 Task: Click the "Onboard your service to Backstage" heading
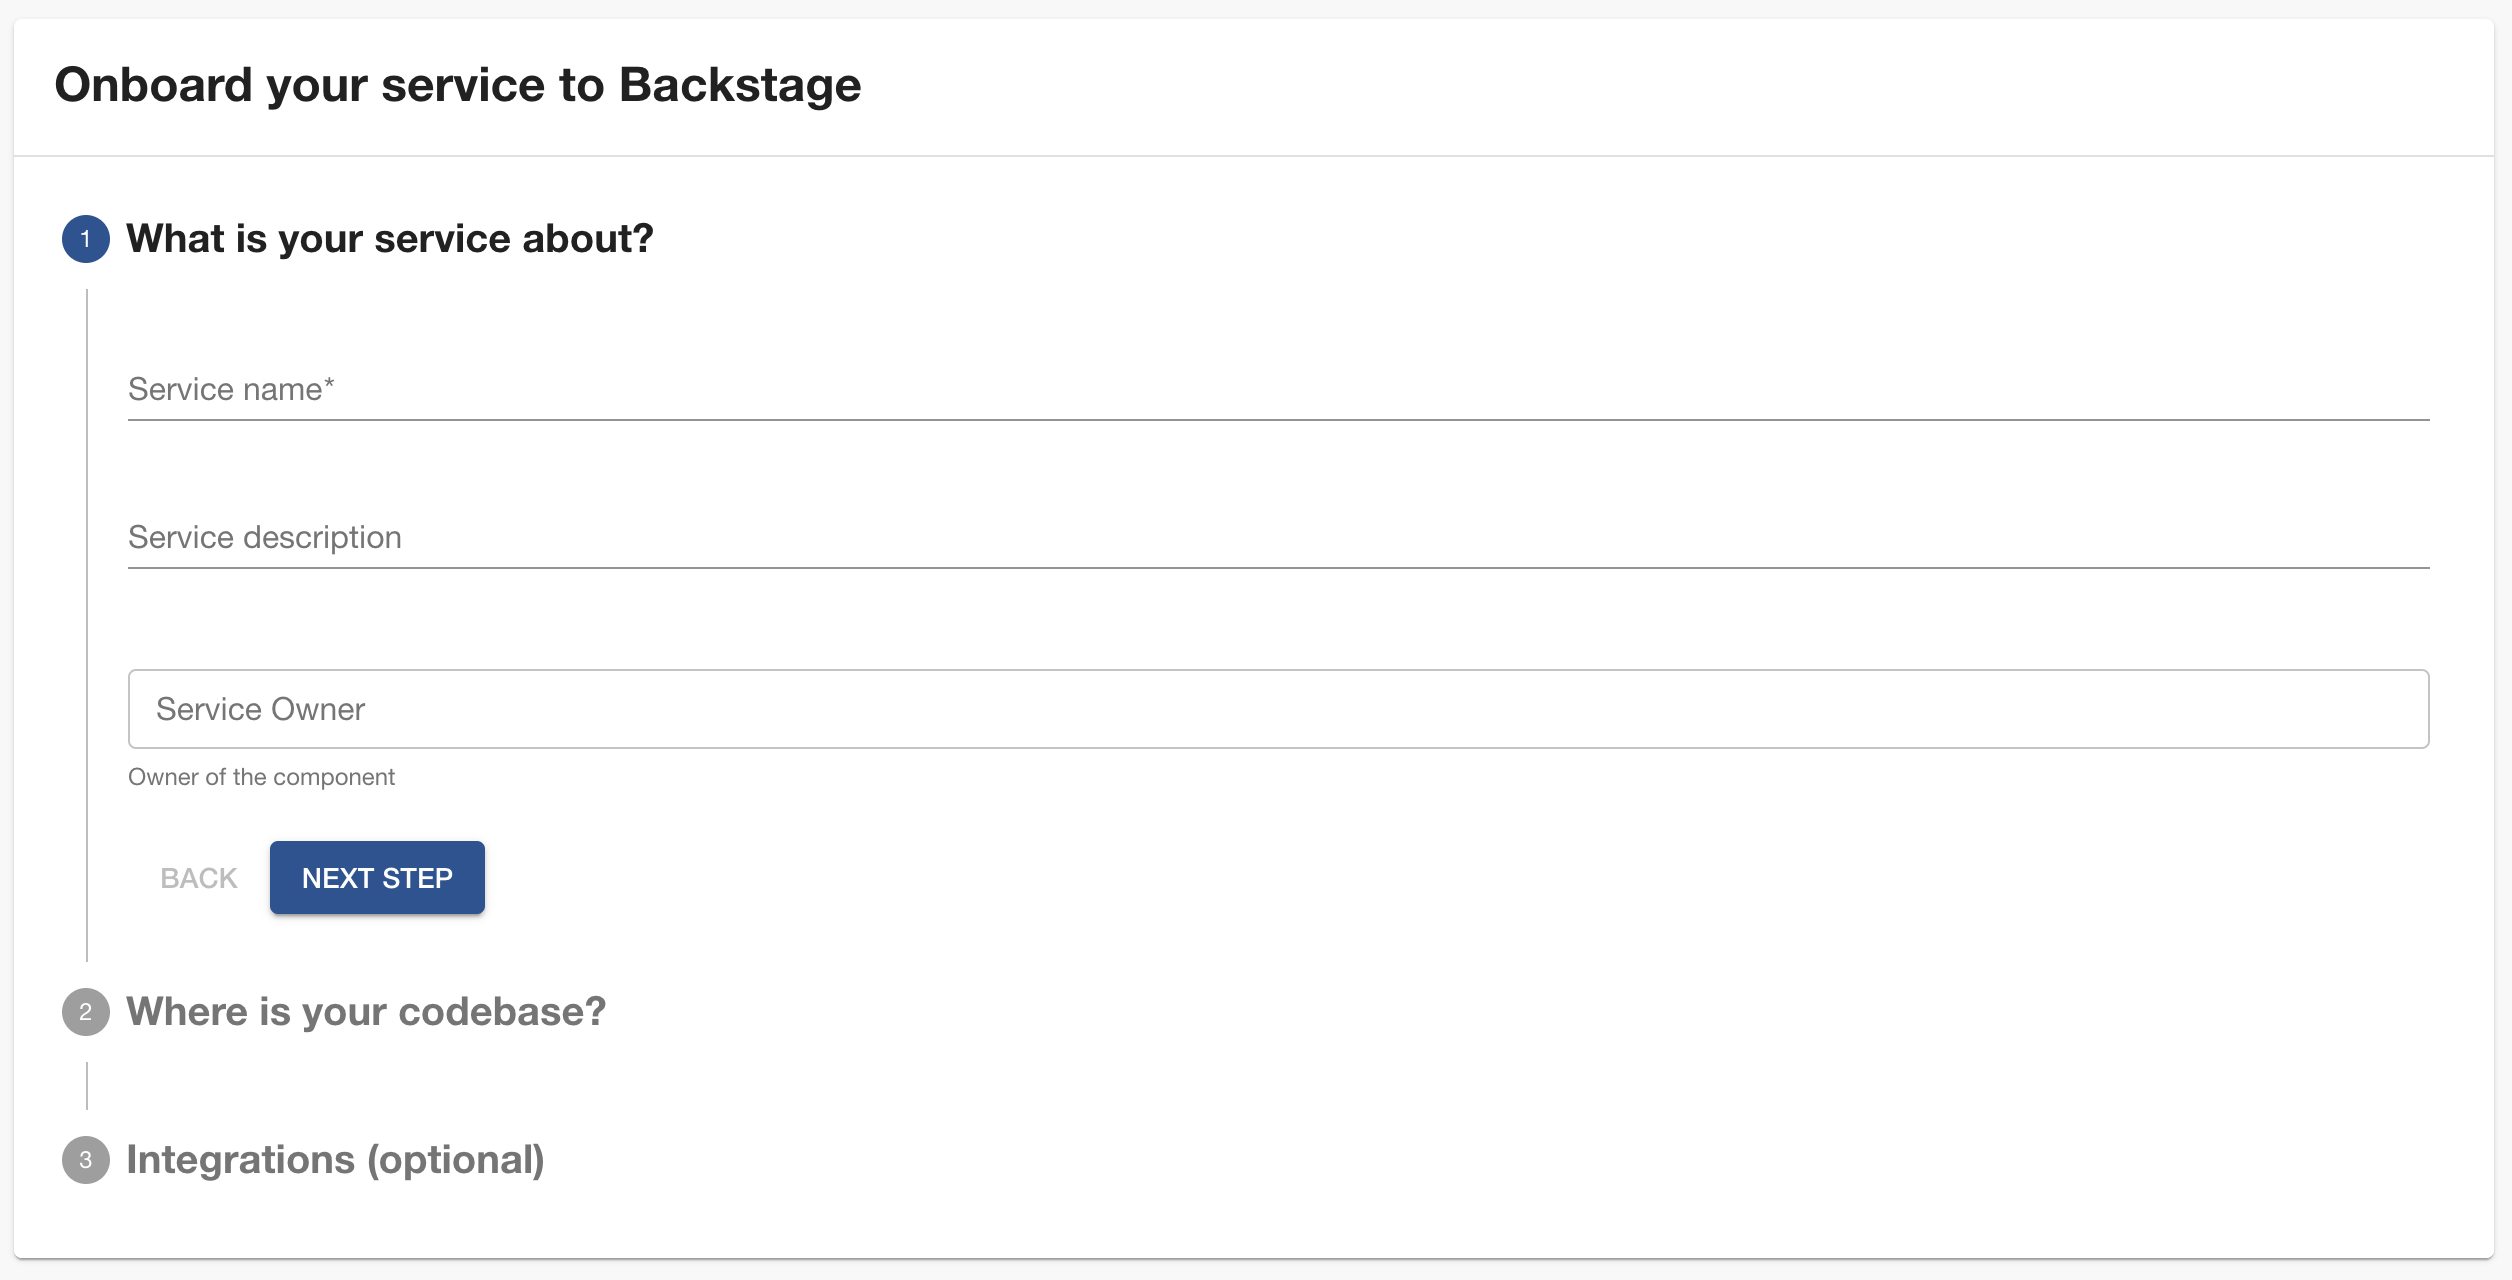457,85
